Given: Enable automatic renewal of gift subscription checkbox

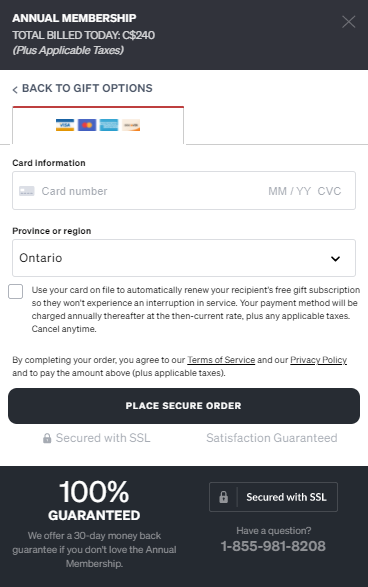Looking at the screenshot, I should [x=16, y=292].
